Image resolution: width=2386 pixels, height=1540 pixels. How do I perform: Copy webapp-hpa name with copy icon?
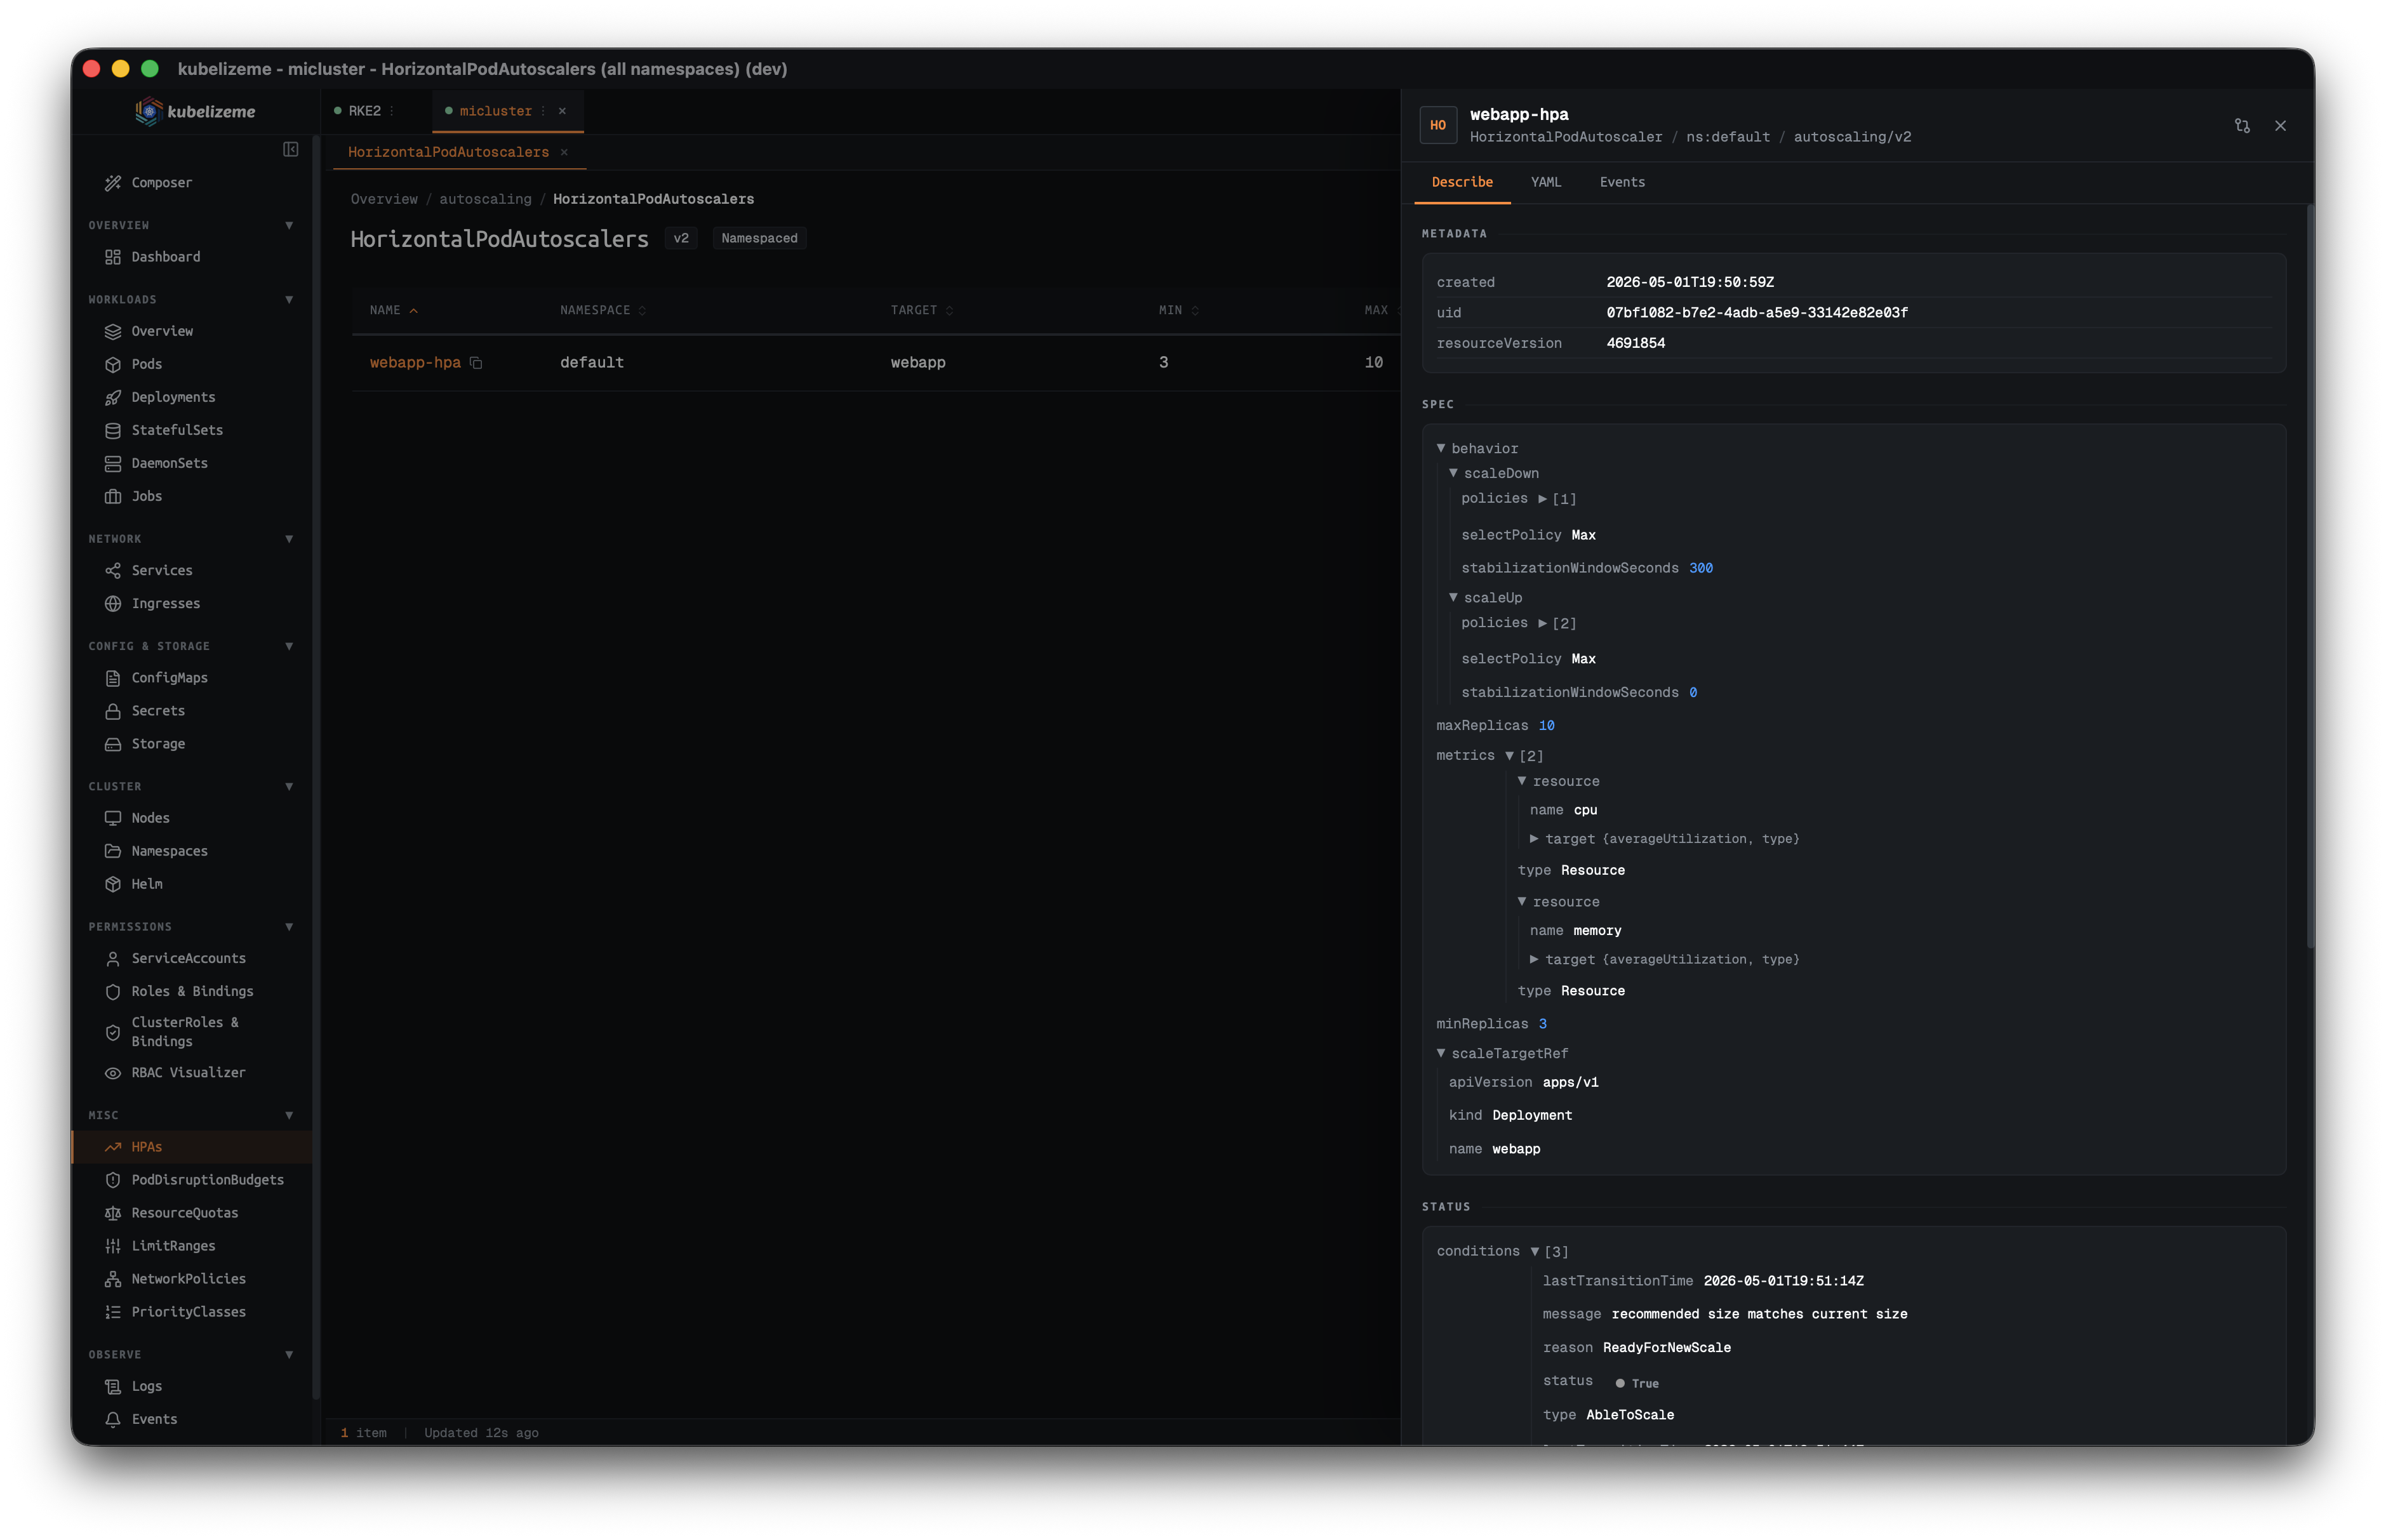tap(476, 363)
